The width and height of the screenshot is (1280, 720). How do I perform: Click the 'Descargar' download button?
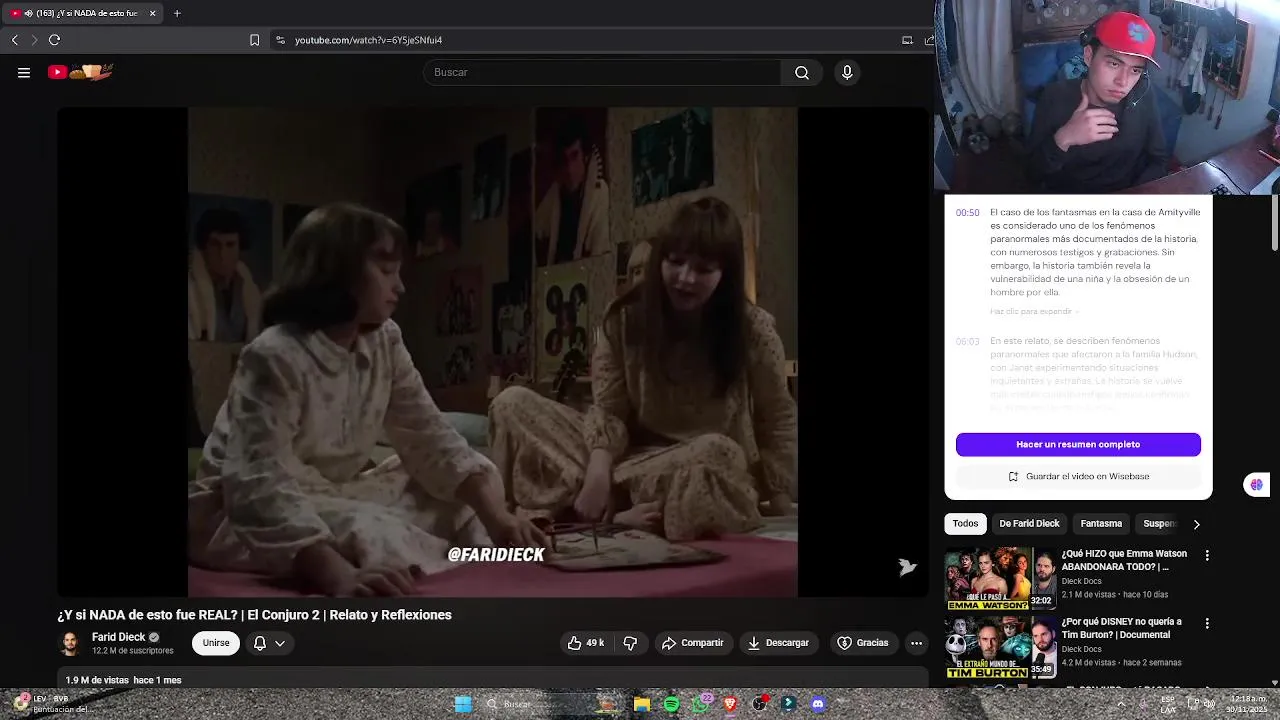[x=778, y=643]
